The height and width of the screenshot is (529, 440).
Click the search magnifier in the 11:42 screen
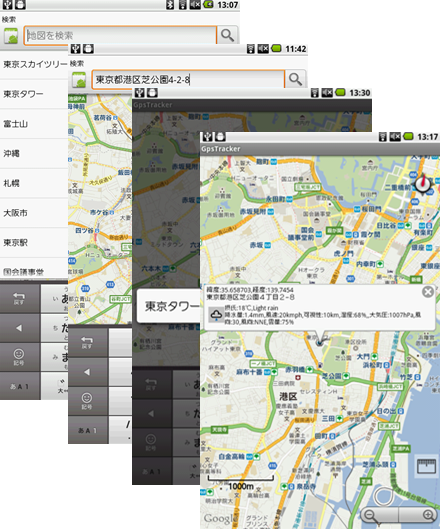click(x=296, y=79)
